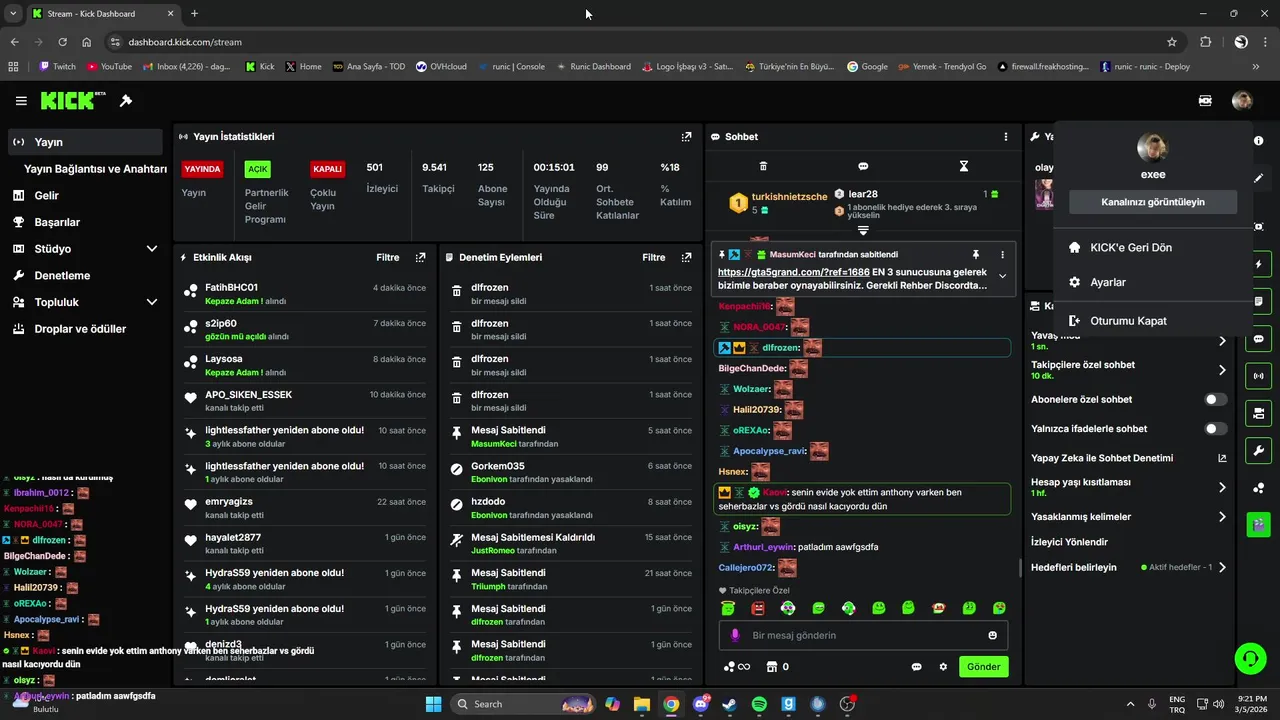Screen dimensions: 1280x720
Task: Toggle Abonelere özel sohbet switch
Action: pyautogui.click(x=1215, y=399)
